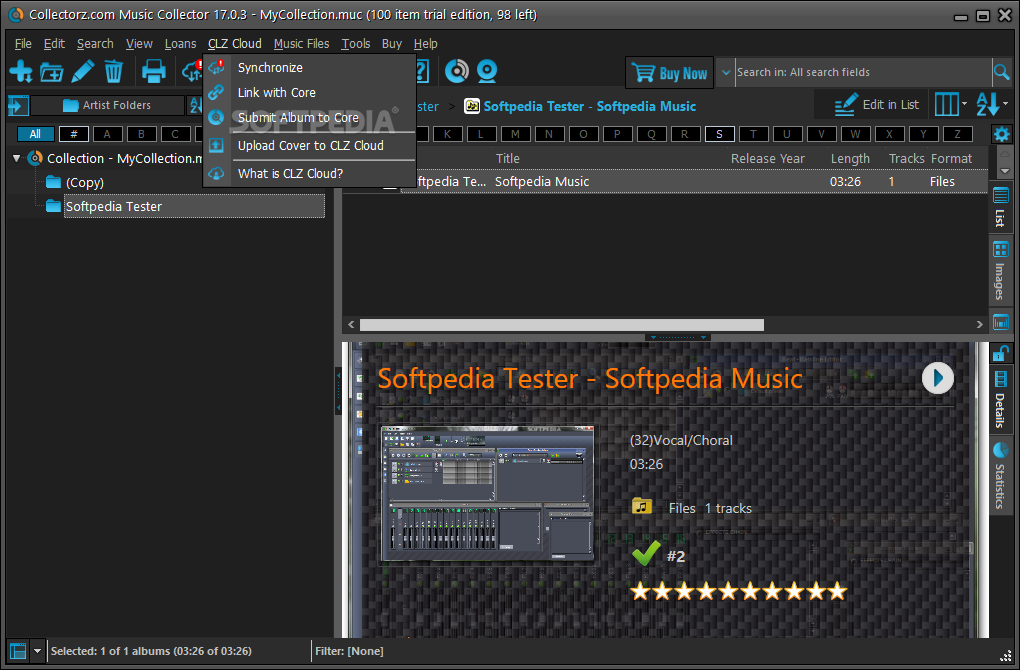Viewport: 1020px width, 670px height.
Task: Sort by the Release Year column
Action: (768, 159)
